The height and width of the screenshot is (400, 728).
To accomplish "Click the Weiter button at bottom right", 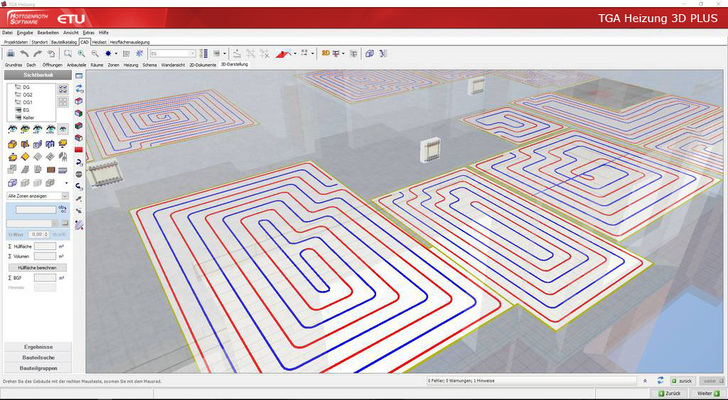I will [x=708, y=394].
